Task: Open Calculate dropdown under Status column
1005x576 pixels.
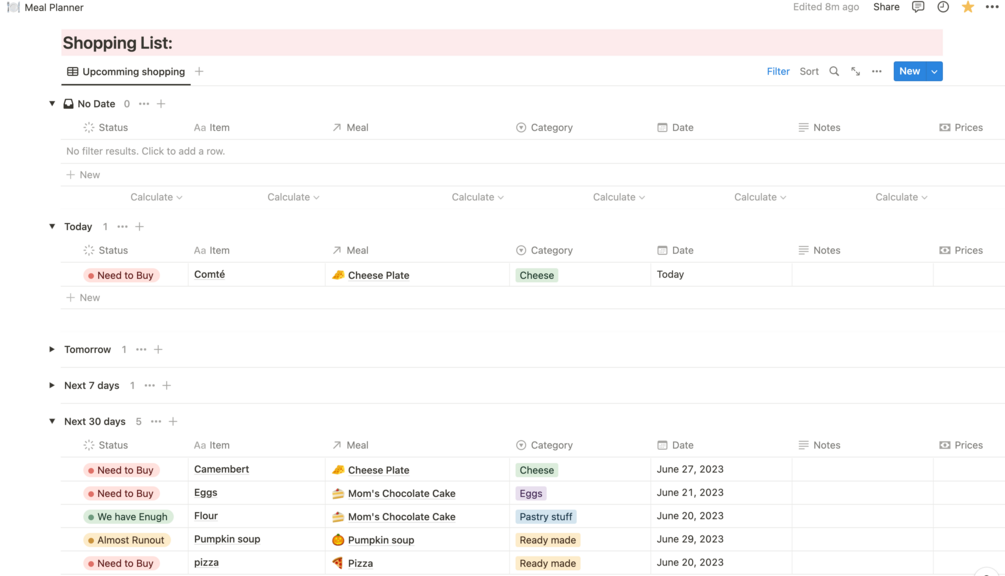Action: pyautogui.click(x=156, y=197)
